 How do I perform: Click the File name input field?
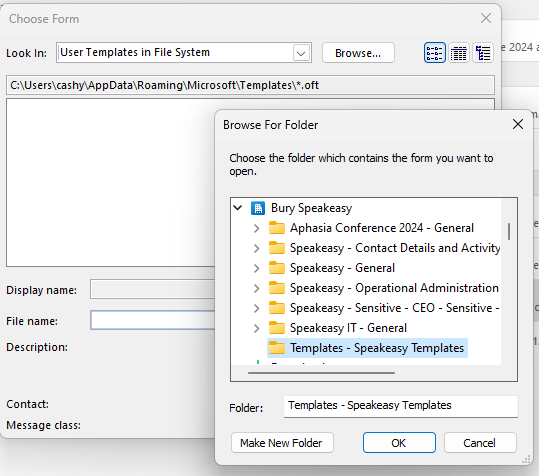(x=153, y=320)
